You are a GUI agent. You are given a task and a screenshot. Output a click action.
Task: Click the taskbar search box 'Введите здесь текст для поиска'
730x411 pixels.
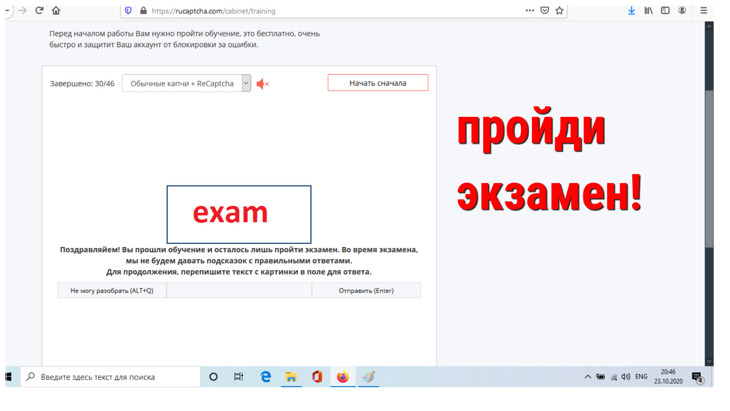tap(110, 377)
